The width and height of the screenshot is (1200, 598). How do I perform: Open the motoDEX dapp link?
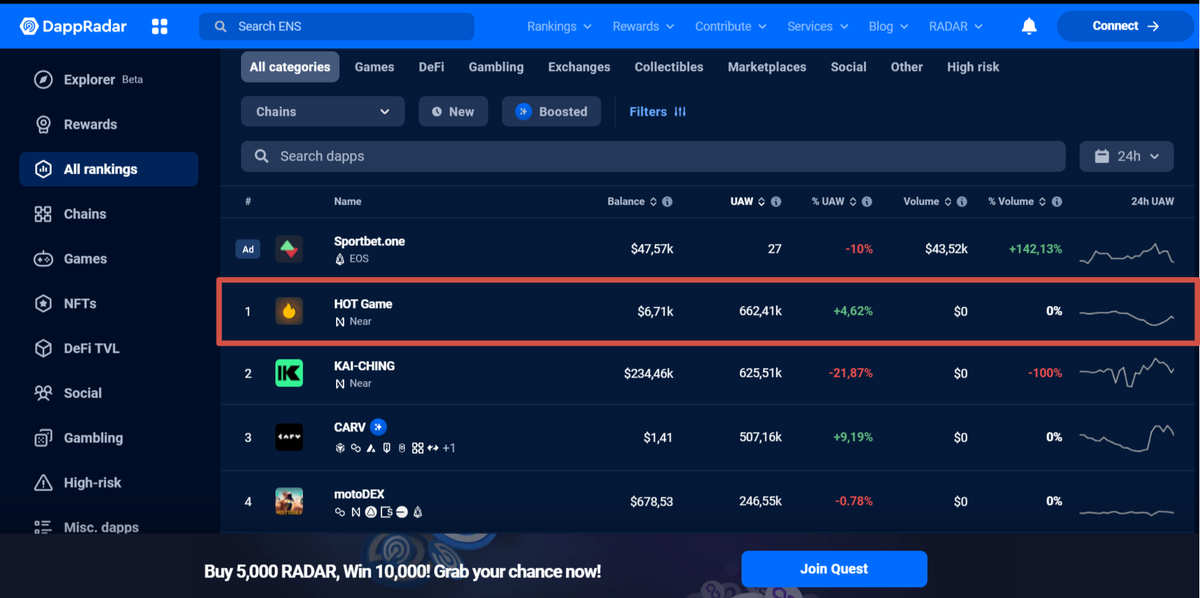pyautogui.click(x=359, y=494)
